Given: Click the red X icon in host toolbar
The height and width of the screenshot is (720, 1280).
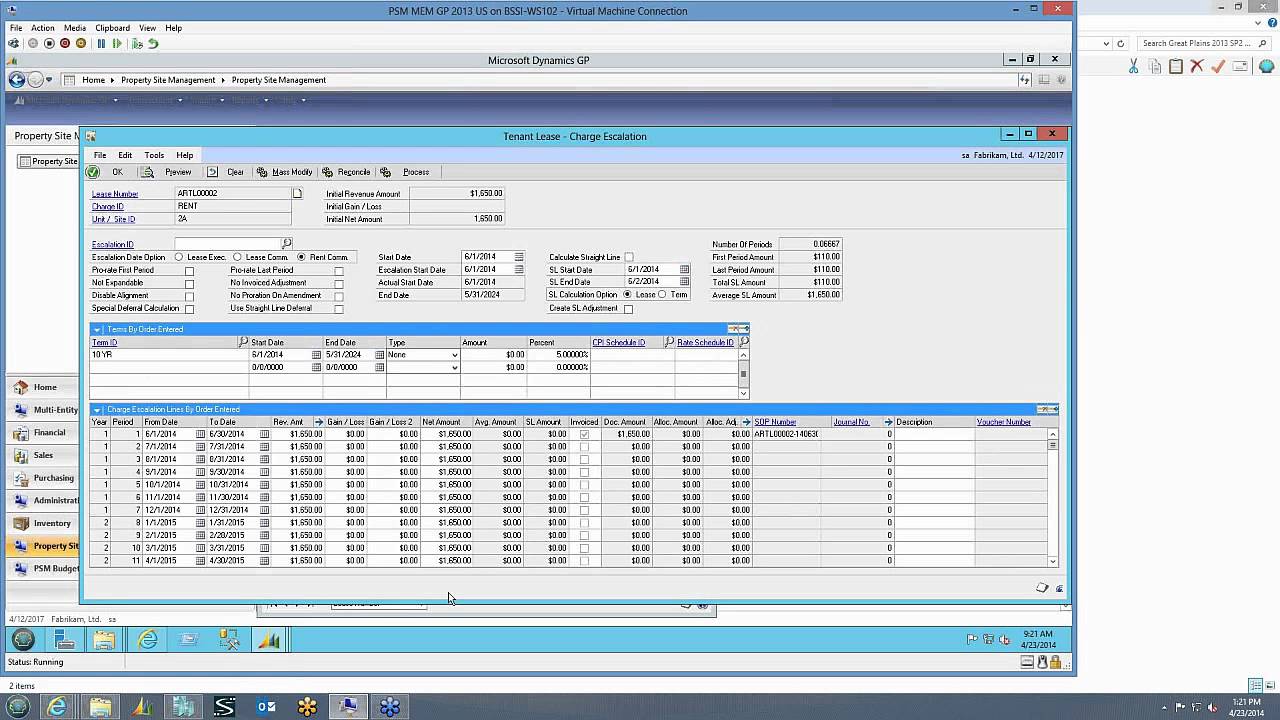Looking at the screenshot, I should [1196, 66].
